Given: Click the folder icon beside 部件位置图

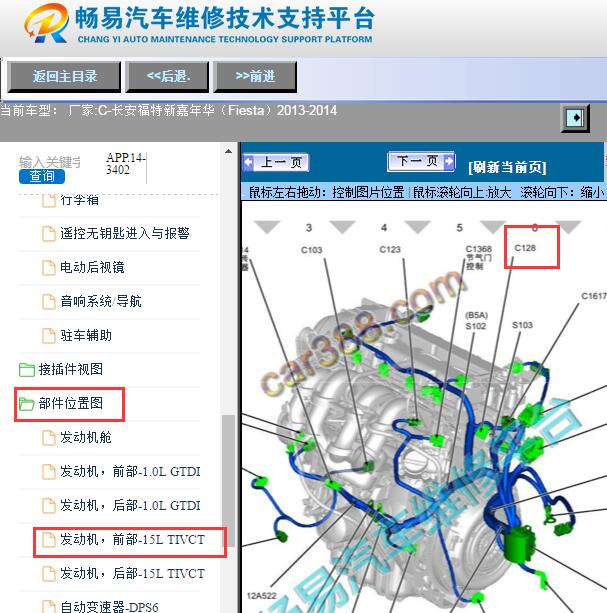Looking at the screenshot, I should coord(27,404).
